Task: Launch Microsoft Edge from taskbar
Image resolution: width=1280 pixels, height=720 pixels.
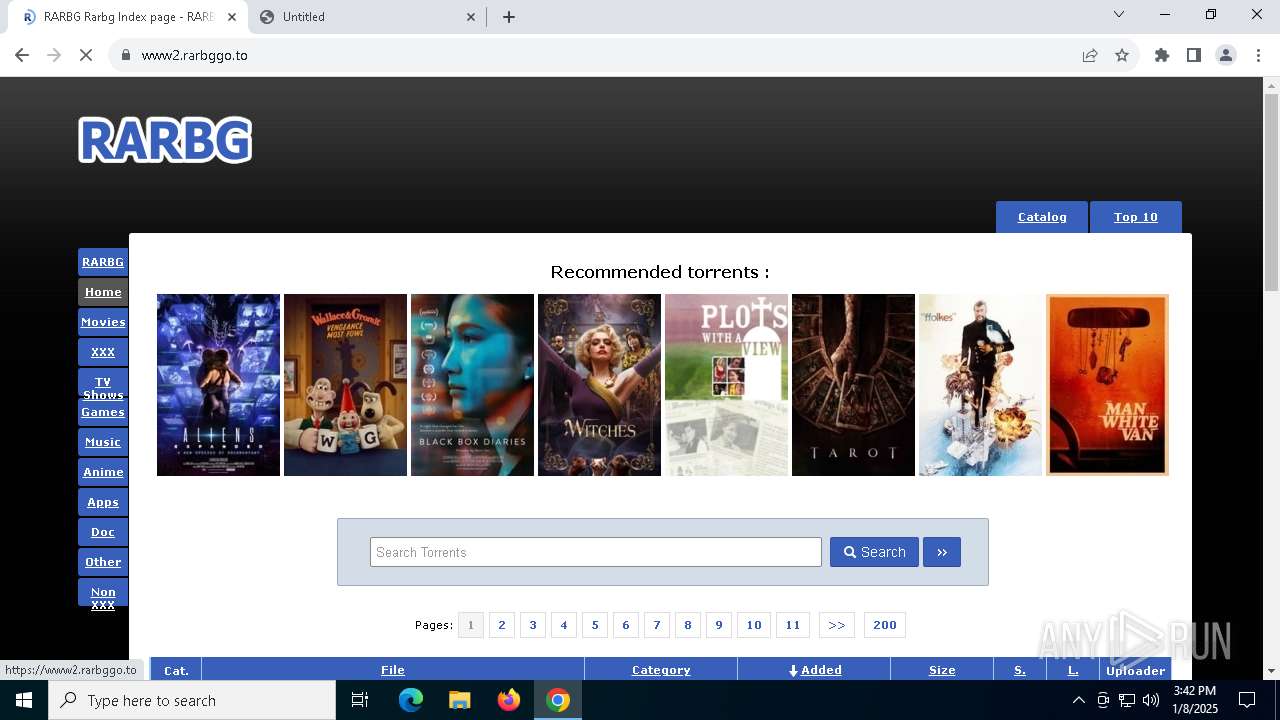Action: (x=410, y=700)
